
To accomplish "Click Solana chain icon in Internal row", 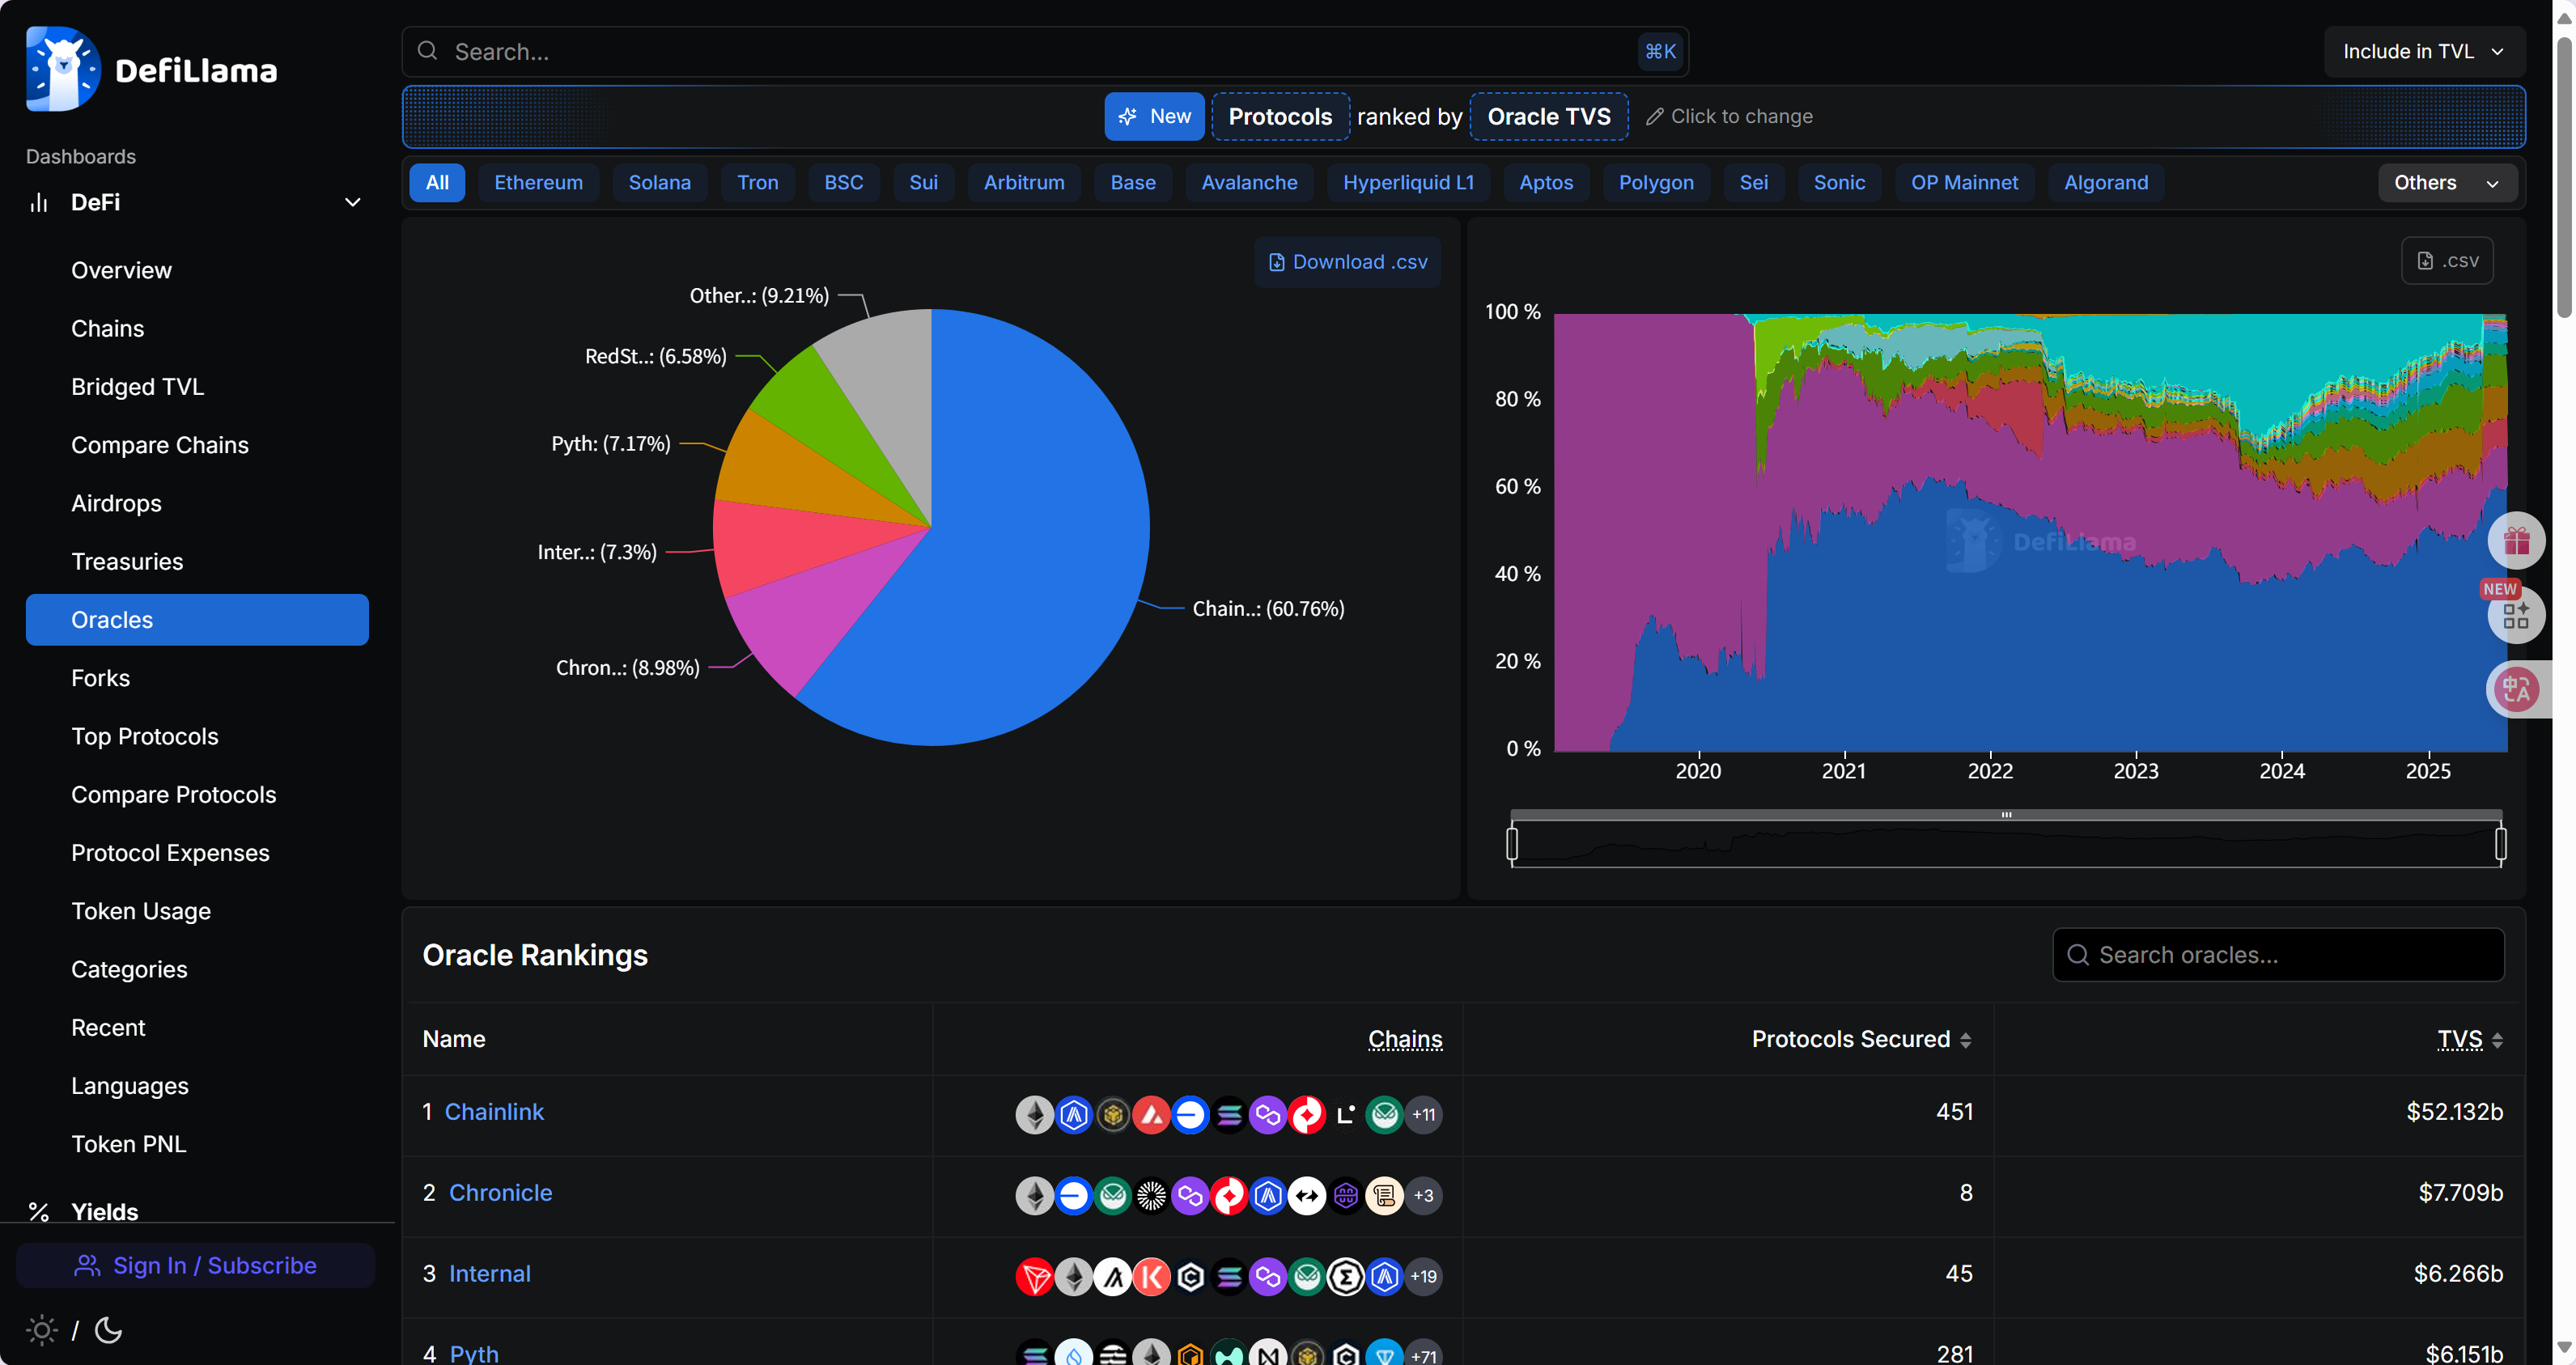I will pos(1229,1276).
